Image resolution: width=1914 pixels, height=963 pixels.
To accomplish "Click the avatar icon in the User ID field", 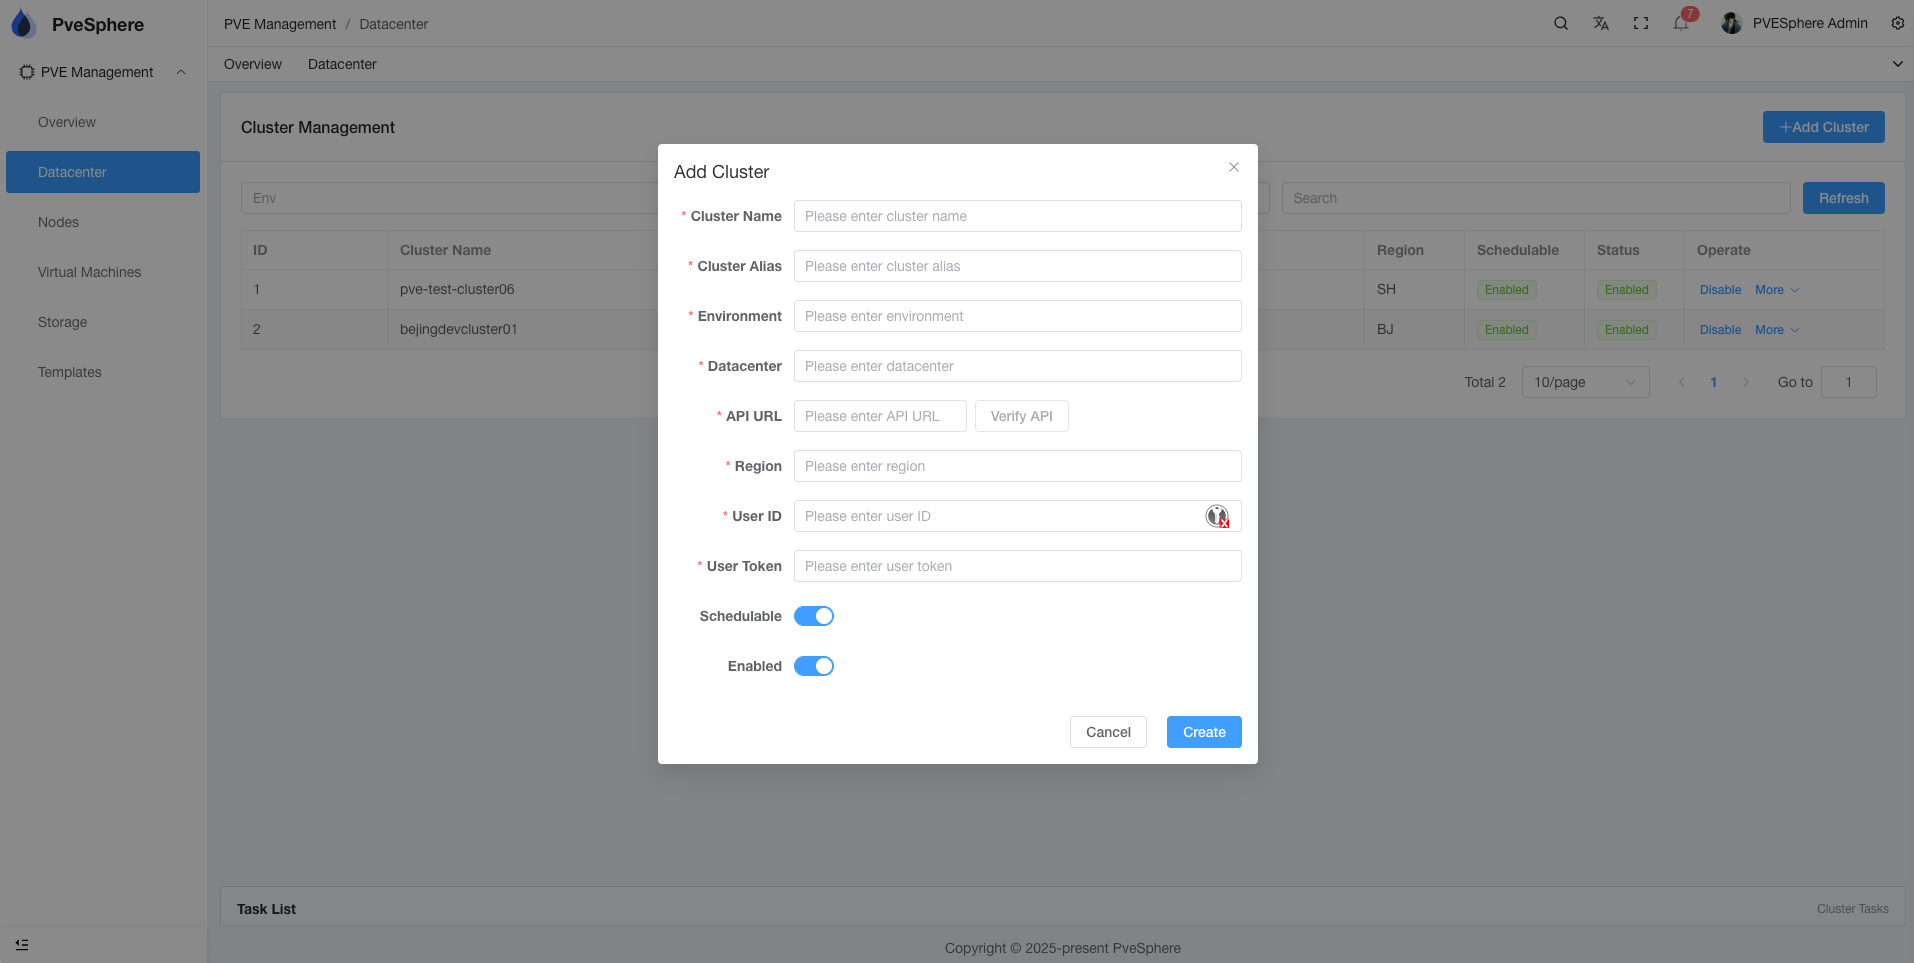I will click(x=1218, y=516).
